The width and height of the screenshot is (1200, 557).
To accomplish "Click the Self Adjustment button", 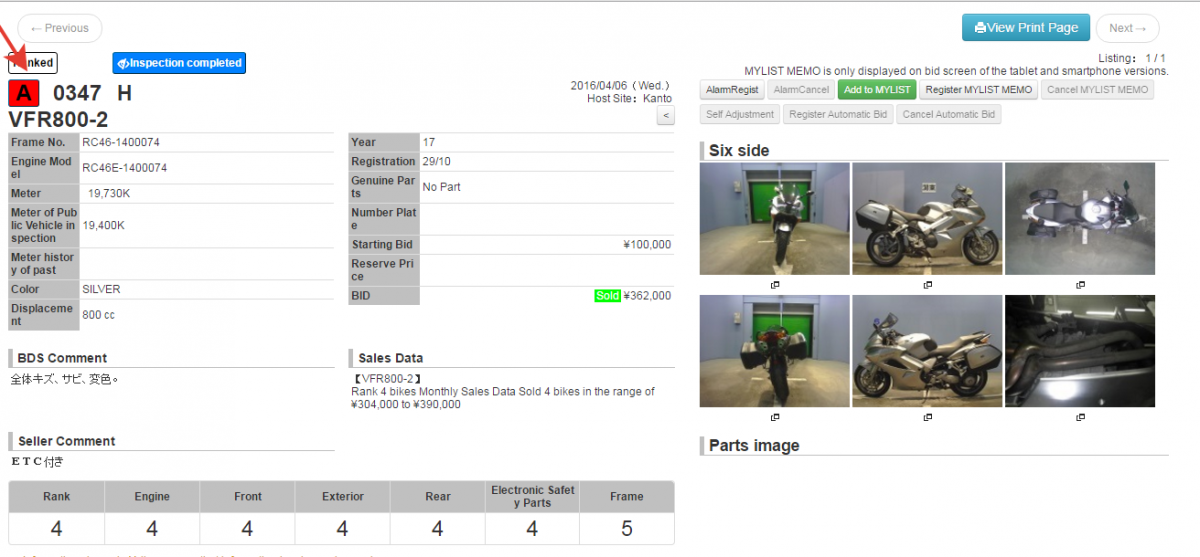I will (x=740, y=114).
